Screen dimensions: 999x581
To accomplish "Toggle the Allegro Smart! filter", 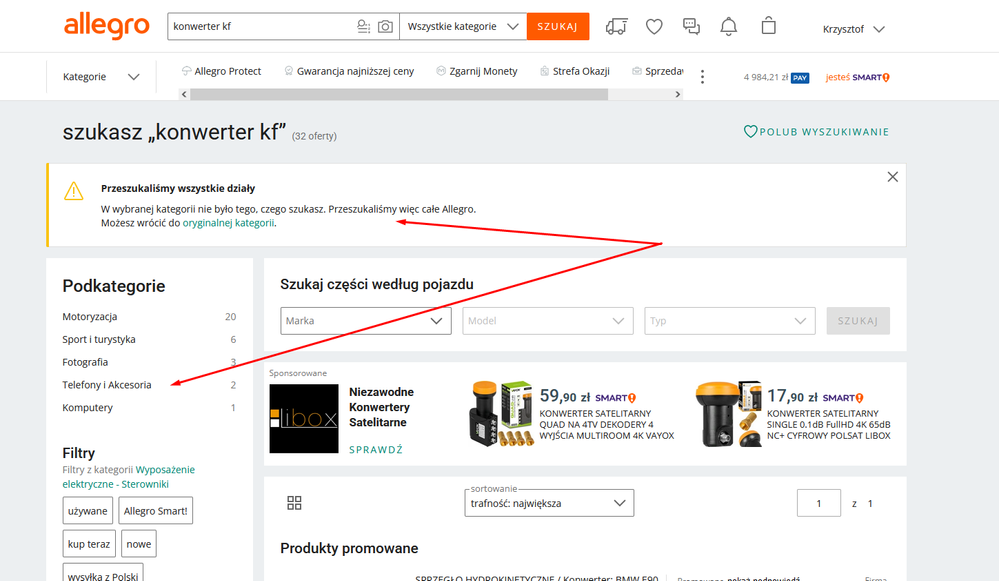I will tap(155, 511).
